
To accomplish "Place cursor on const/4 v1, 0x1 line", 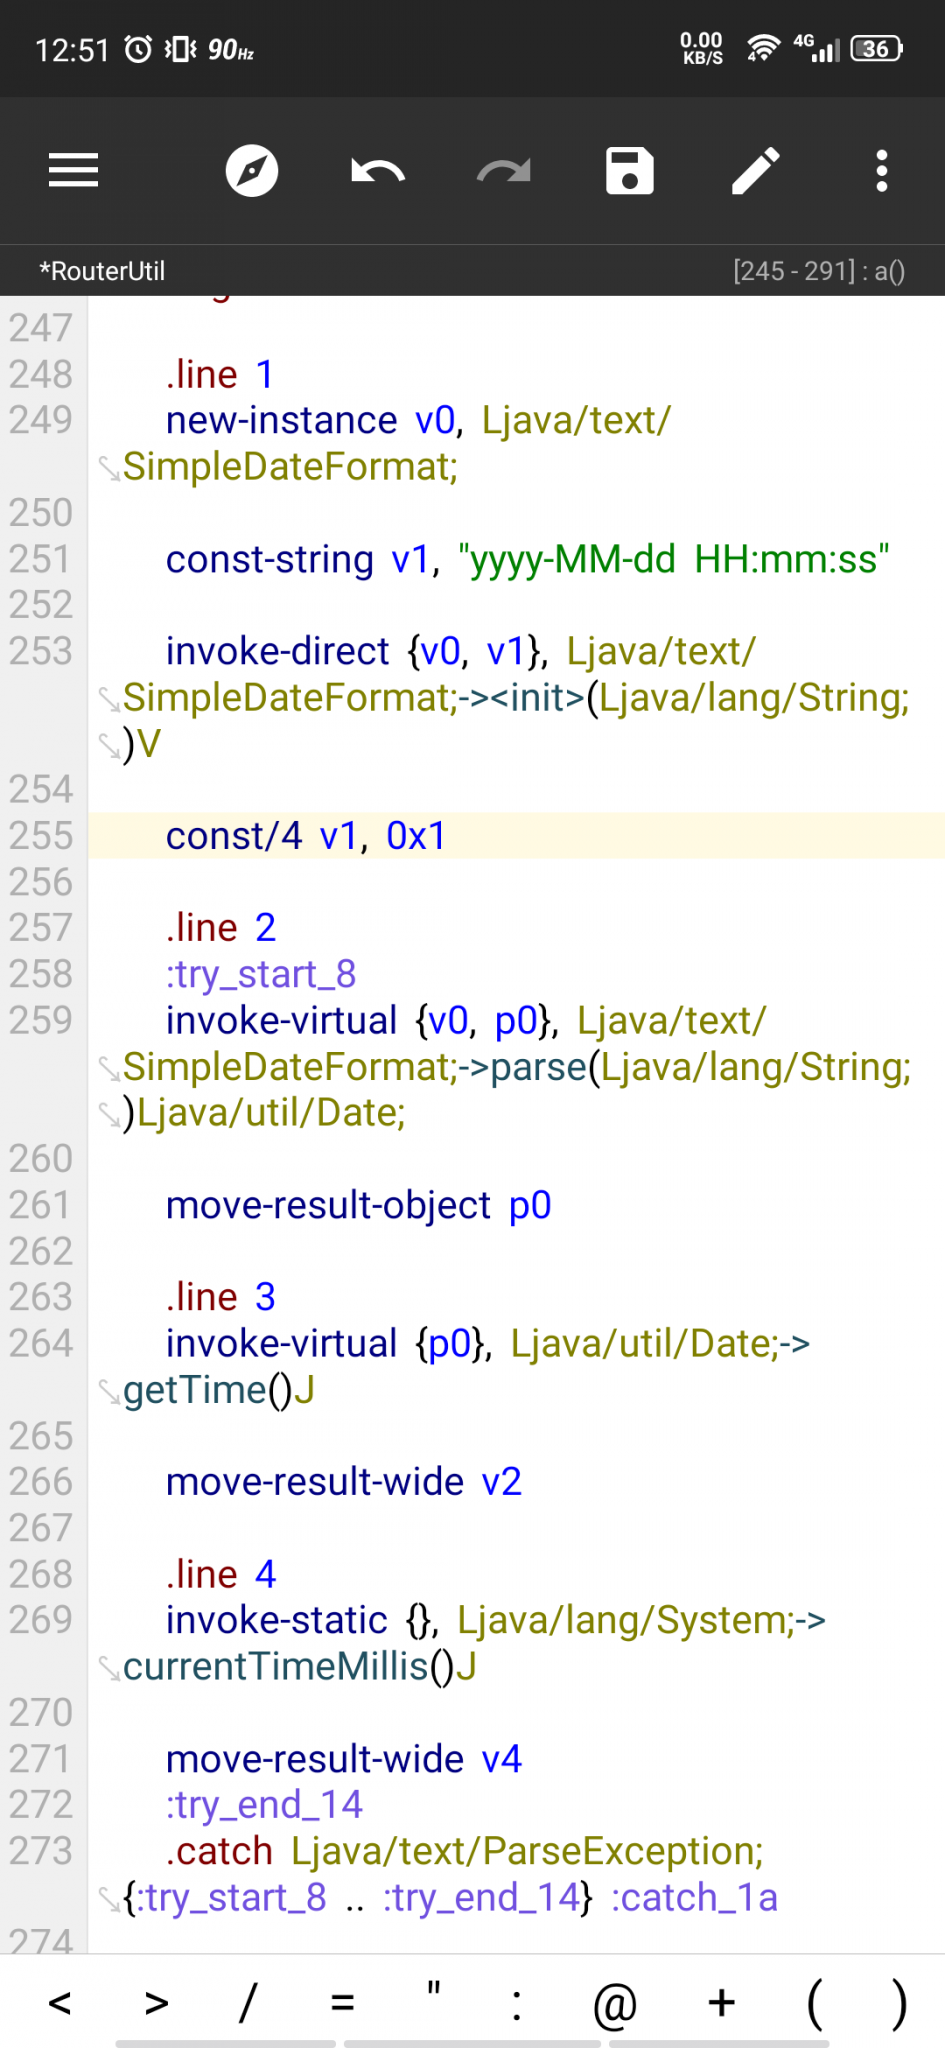I will point(305,836).
